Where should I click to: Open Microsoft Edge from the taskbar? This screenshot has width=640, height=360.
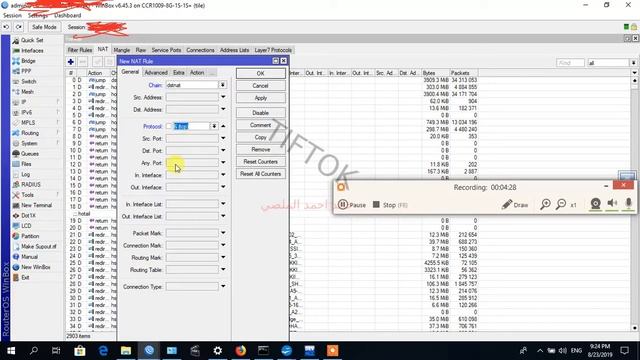[x=103, y=351]
